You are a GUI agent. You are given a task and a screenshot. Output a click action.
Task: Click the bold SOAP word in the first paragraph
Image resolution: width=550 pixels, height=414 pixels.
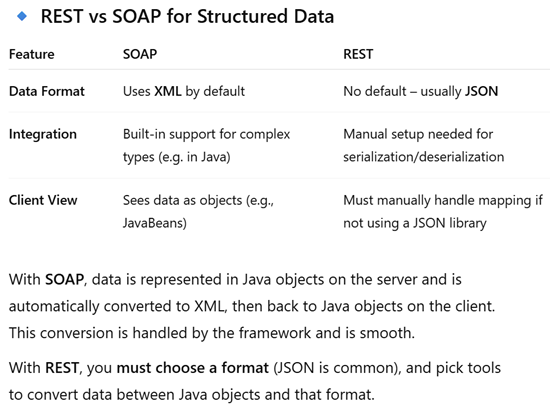pyautogui.click(x=65, y=280)
